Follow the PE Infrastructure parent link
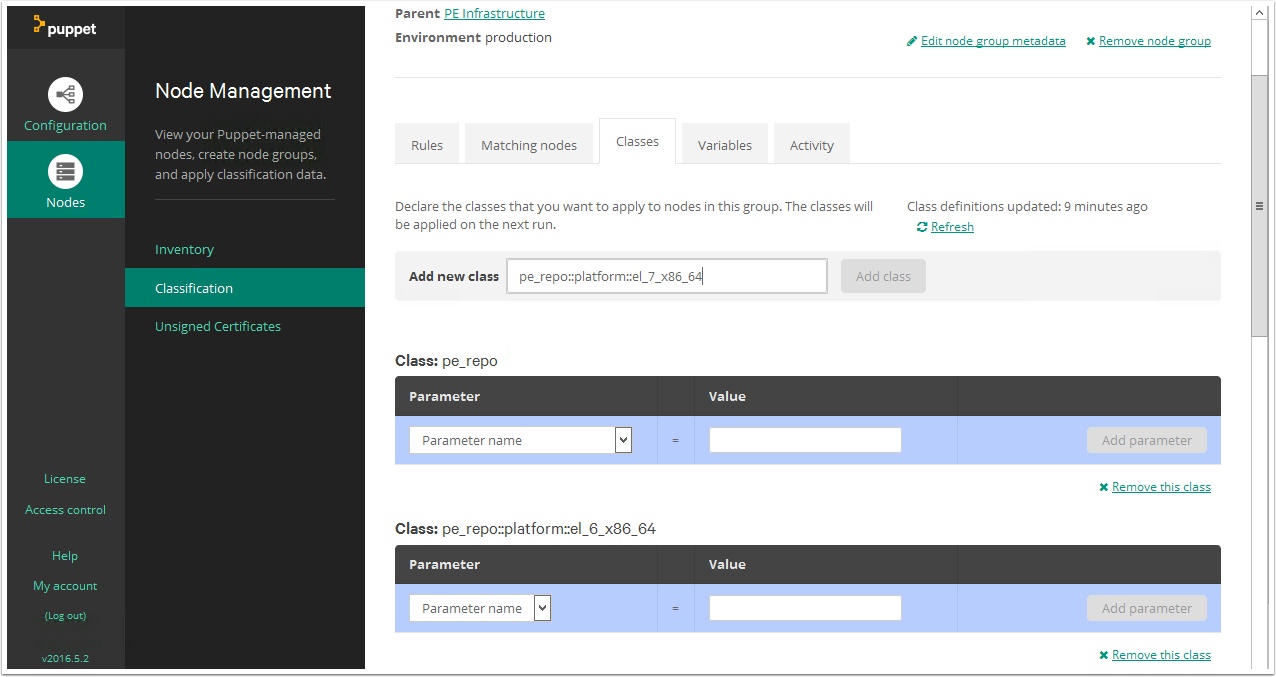The width and height of the screenshot is (1276, 677). pyautogui.click(x=494, y=13)
